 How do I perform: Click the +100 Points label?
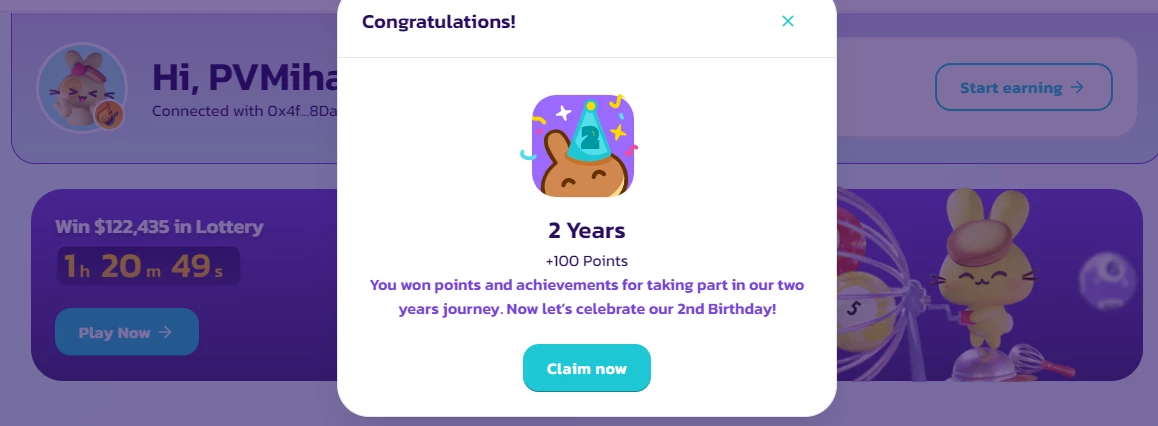pyautogui.click(x=586, y=261)
